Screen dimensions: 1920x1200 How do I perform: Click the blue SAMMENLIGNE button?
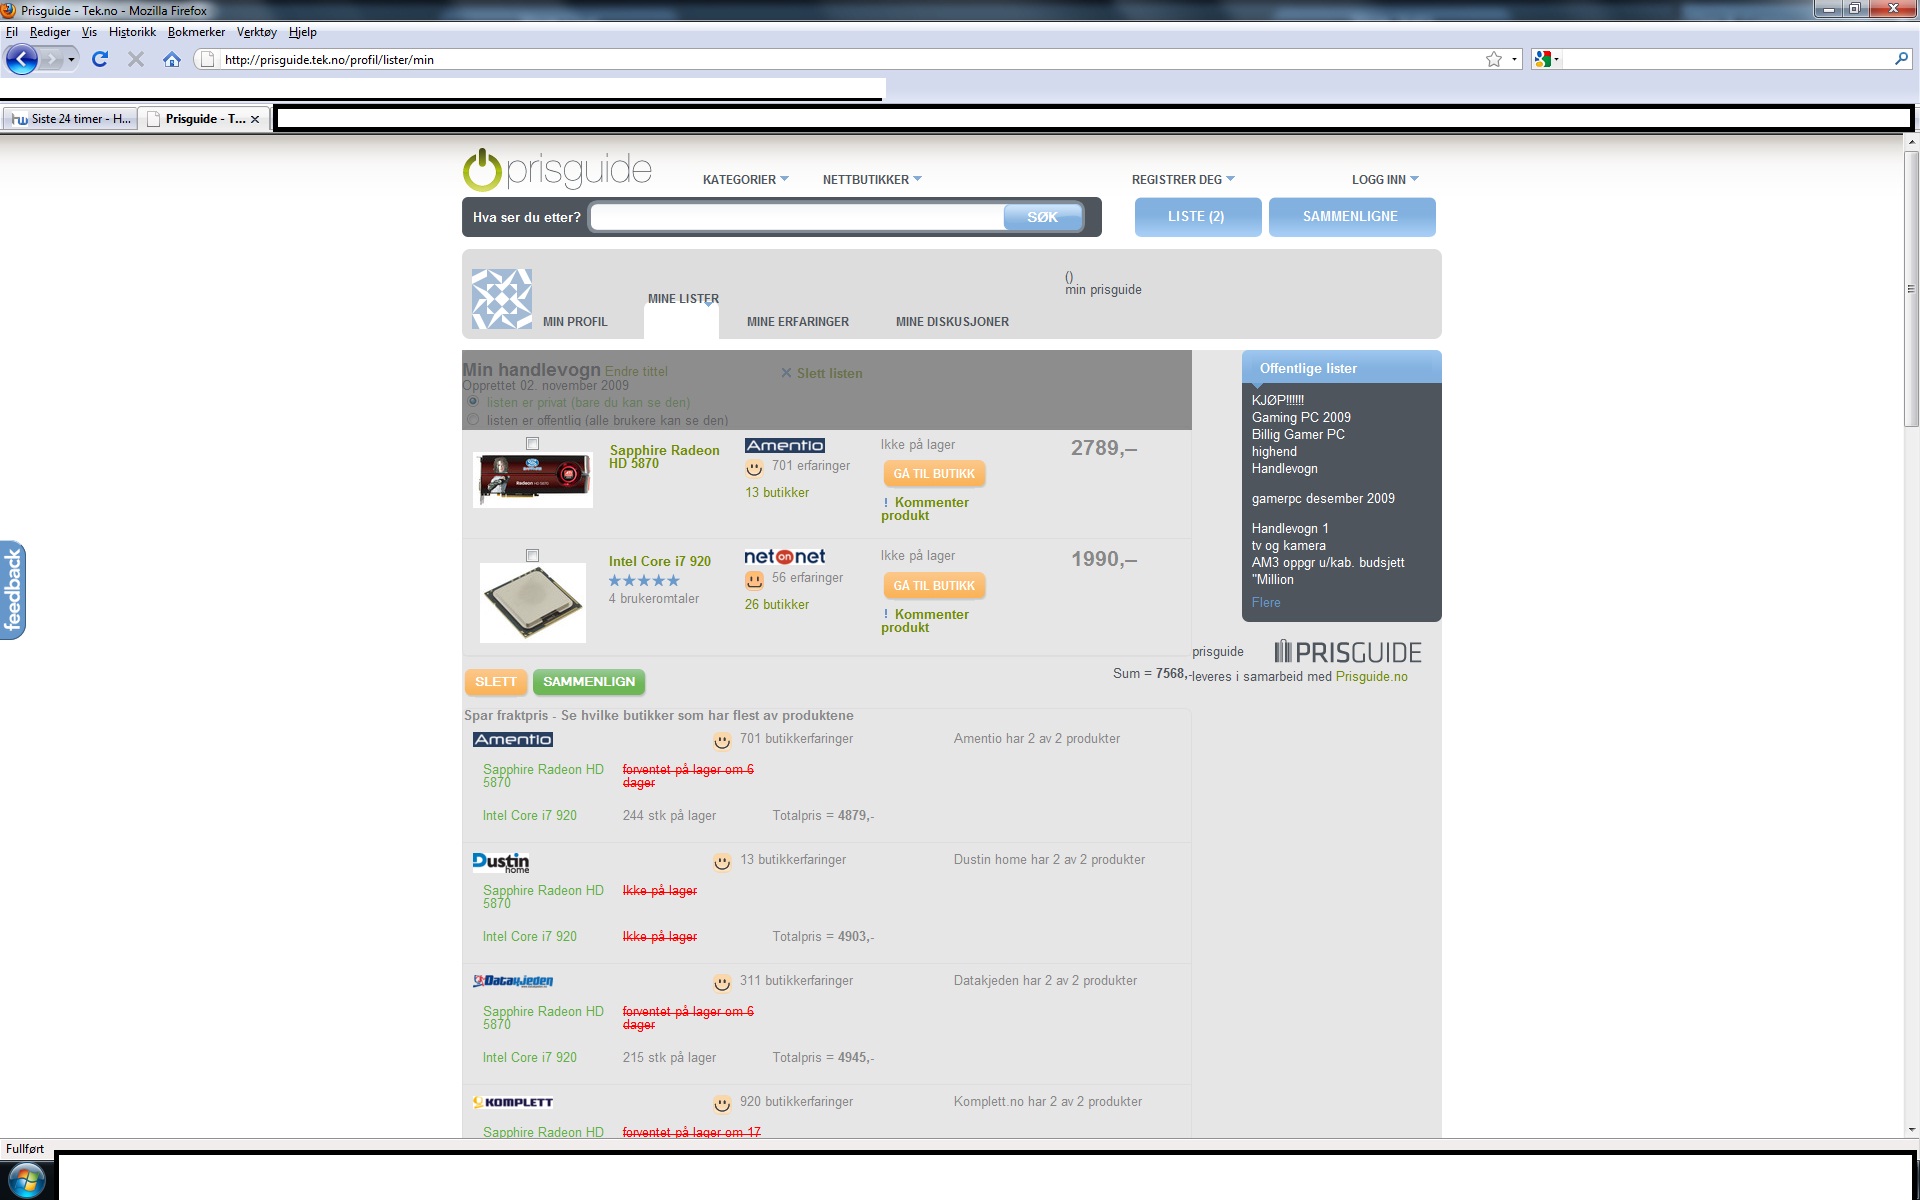(x=1351, y=217)
